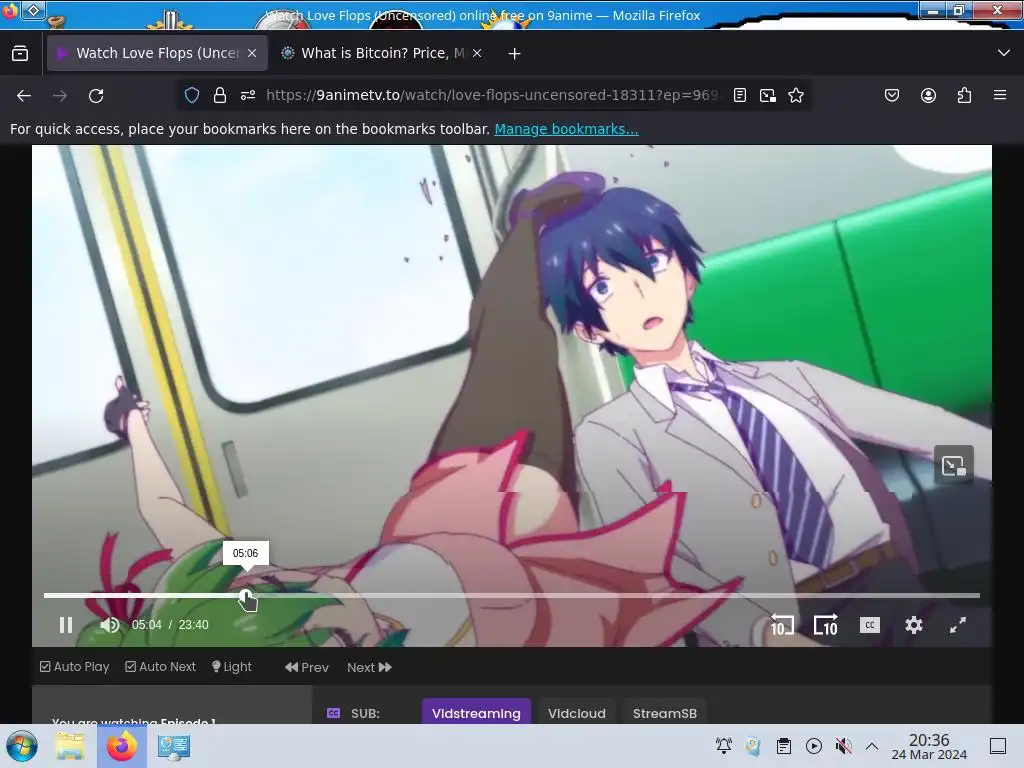Viewport: 1024px width, 768px height.
Task: Open Save to Pocket button
Action: (892, 95)
